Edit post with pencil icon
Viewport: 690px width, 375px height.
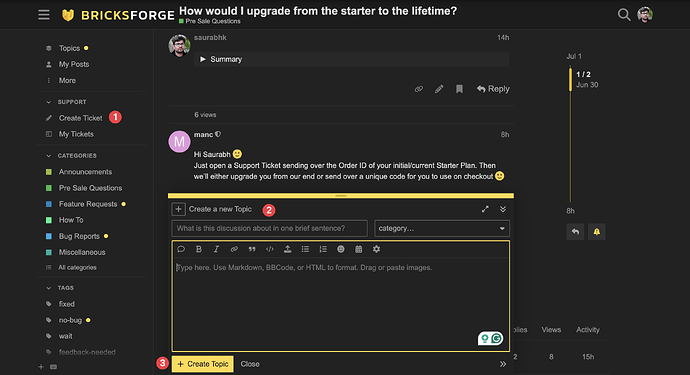pos(439,89)
